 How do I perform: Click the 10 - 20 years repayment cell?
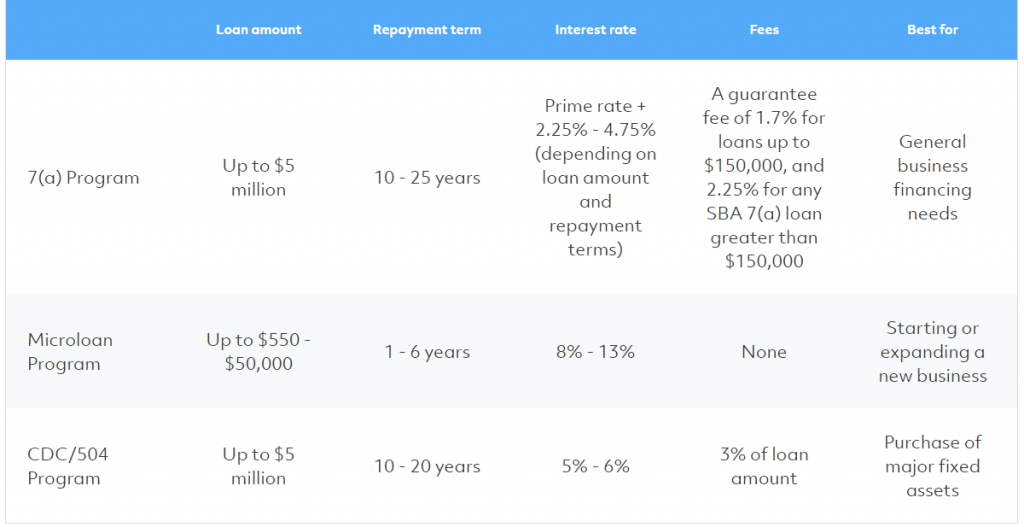pos(427,466)
